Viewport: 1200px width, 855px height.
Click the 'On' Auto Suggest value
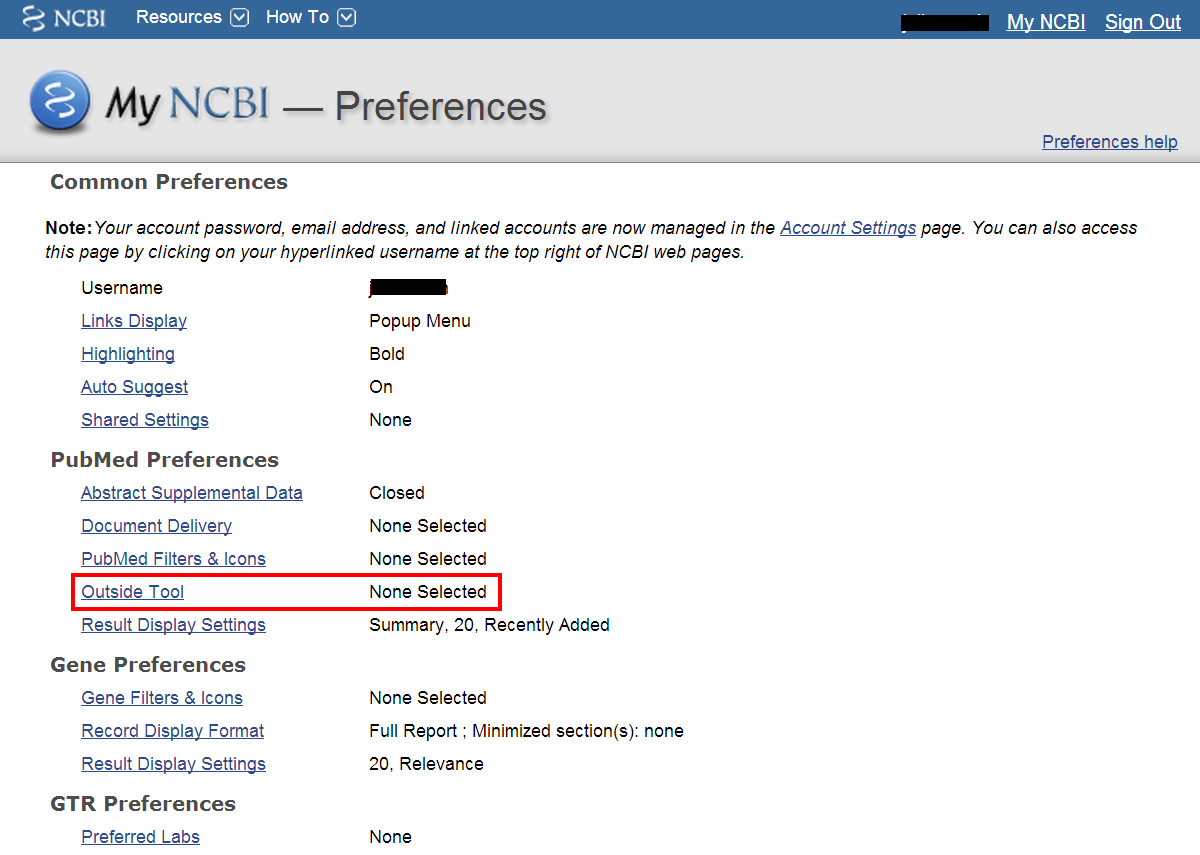[381, 387]
